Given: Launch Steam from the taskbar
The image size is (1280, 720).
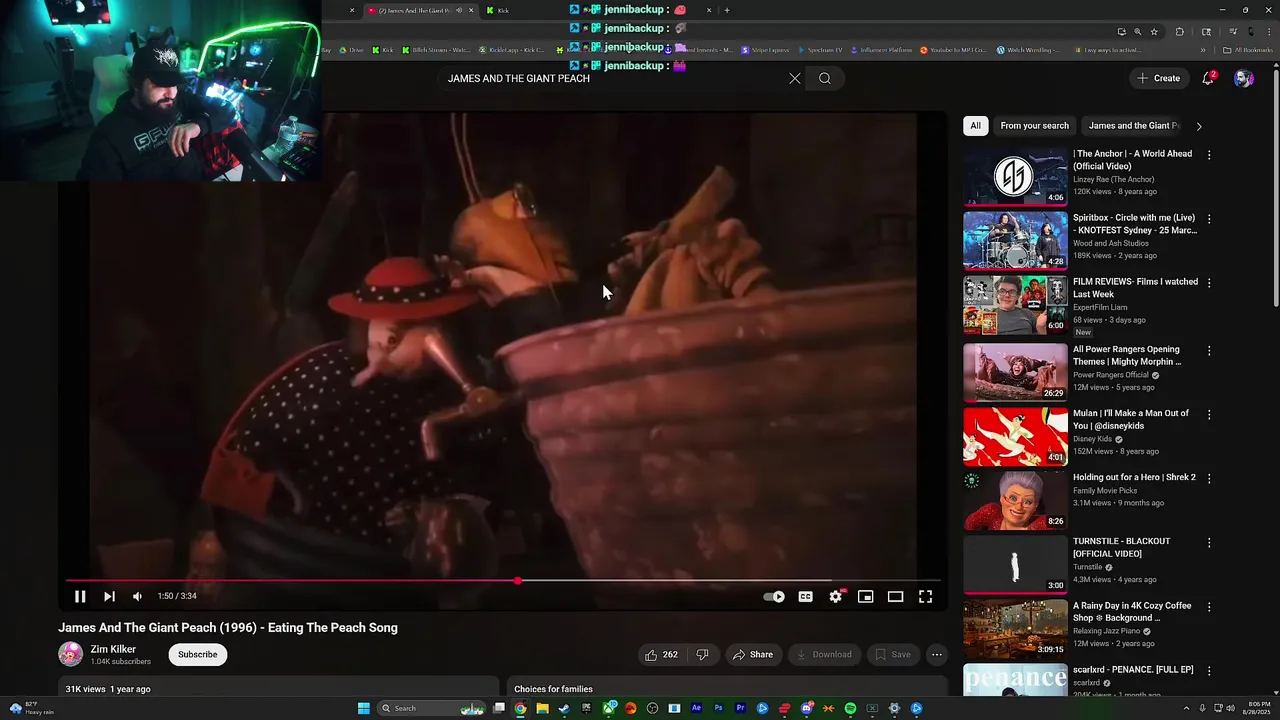Looking at the screenshot, I should click(x=564, y=708).
